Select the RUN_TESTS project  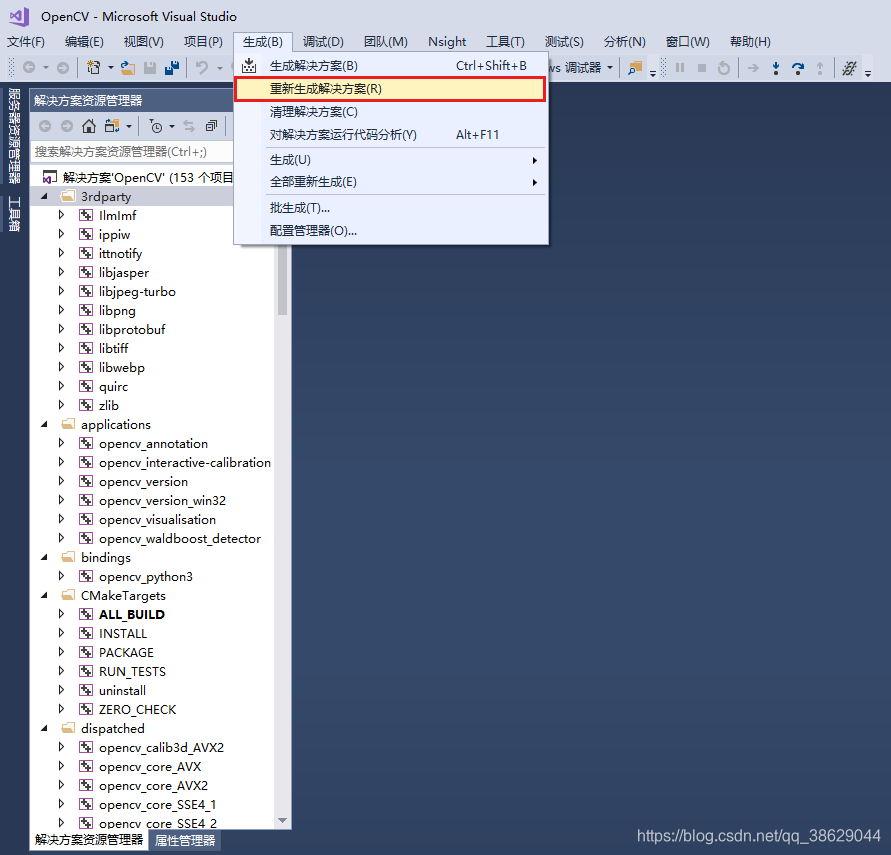(x=132, y=672)
